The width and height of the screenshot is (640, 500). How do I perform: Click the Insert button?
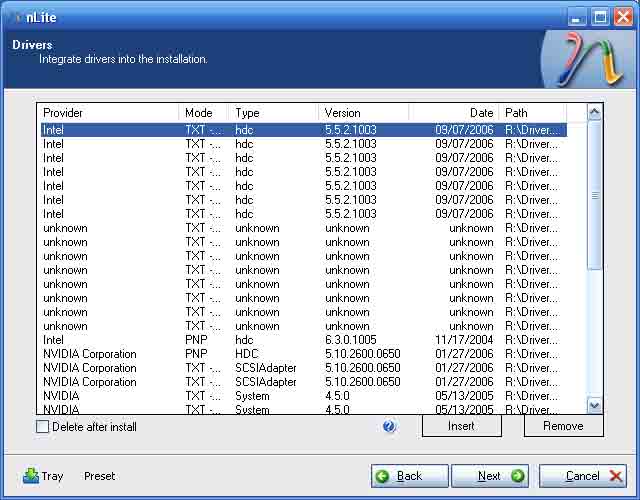(x=462, y=426)
